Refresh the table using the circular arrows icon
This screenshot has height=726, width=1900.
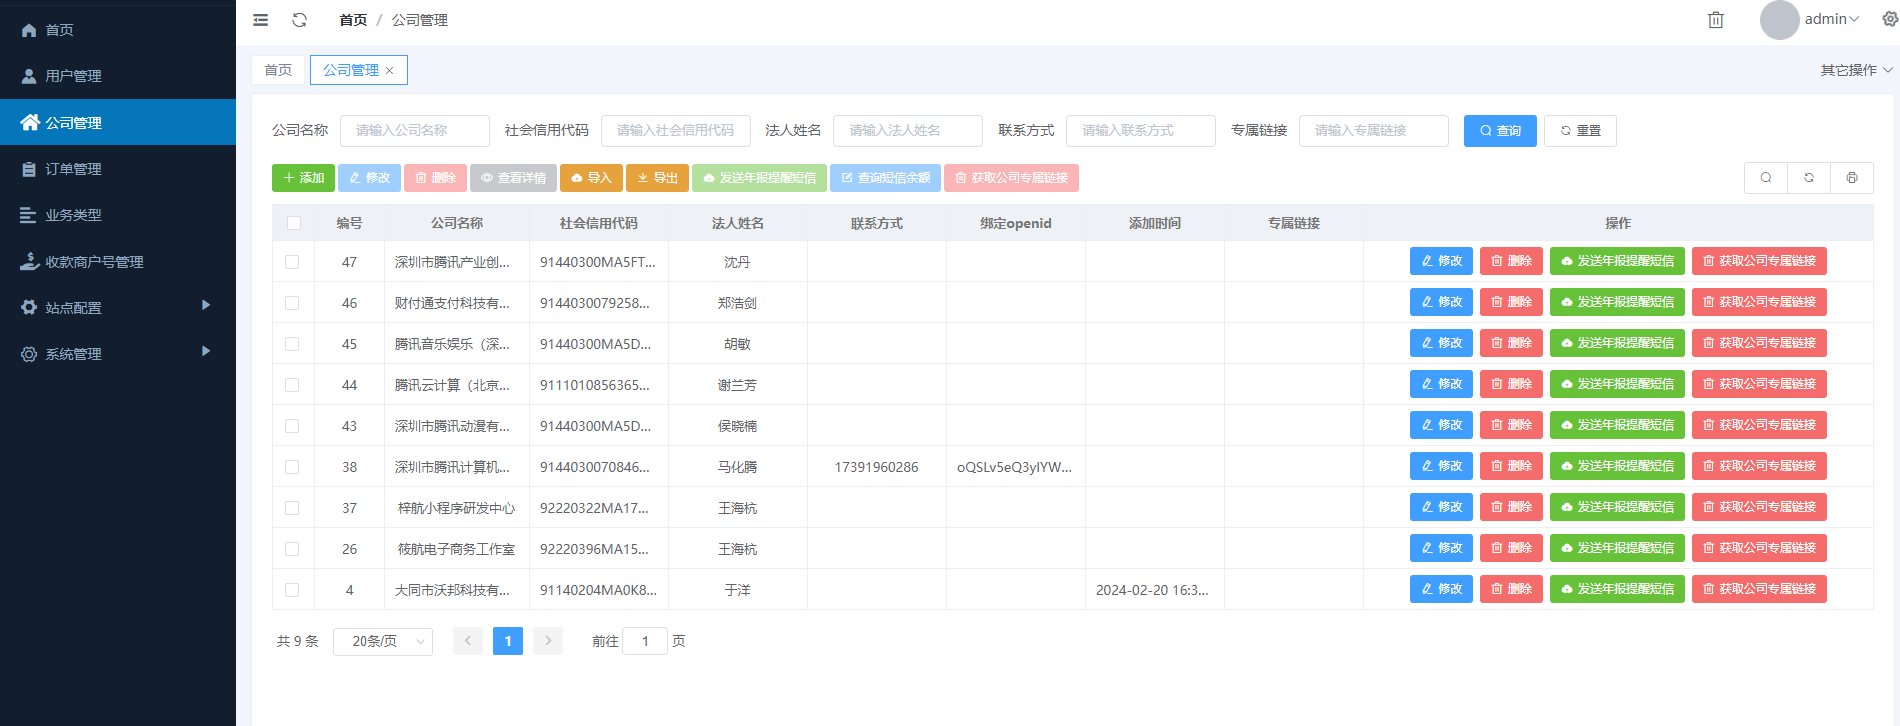point(1809,178)
